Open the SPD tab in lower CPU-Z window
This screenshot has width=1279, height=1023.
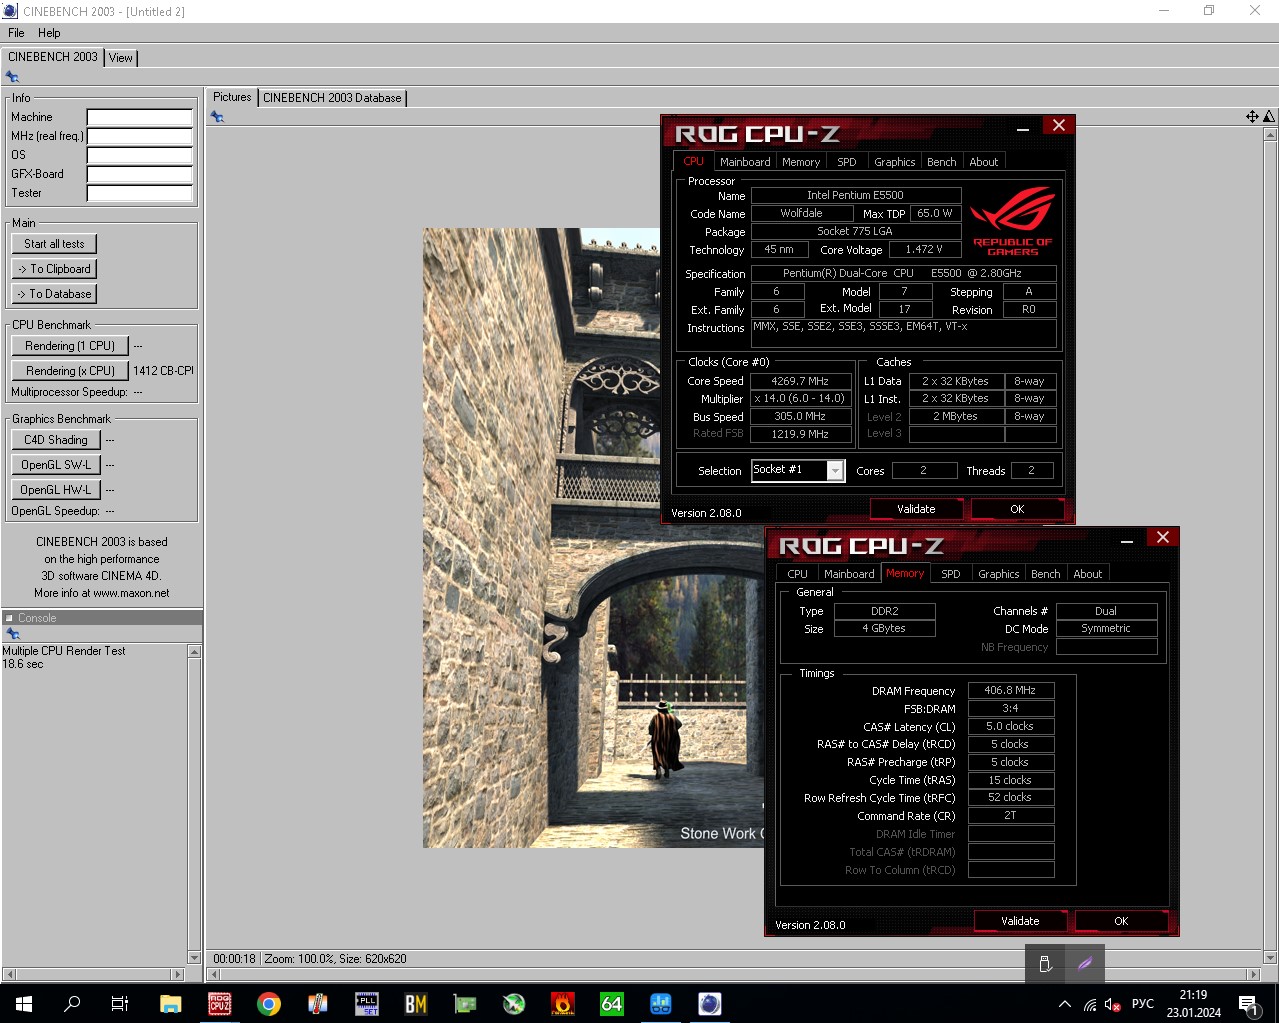(x=951, y=574)
